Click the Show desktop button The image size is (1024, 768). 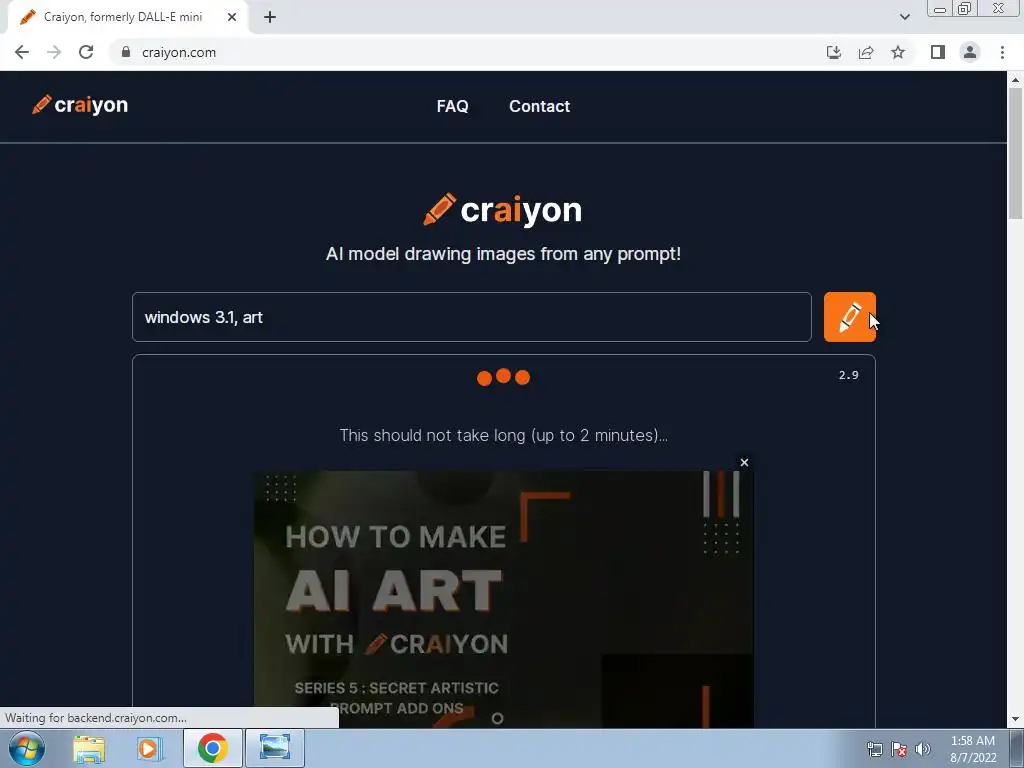1017,748
